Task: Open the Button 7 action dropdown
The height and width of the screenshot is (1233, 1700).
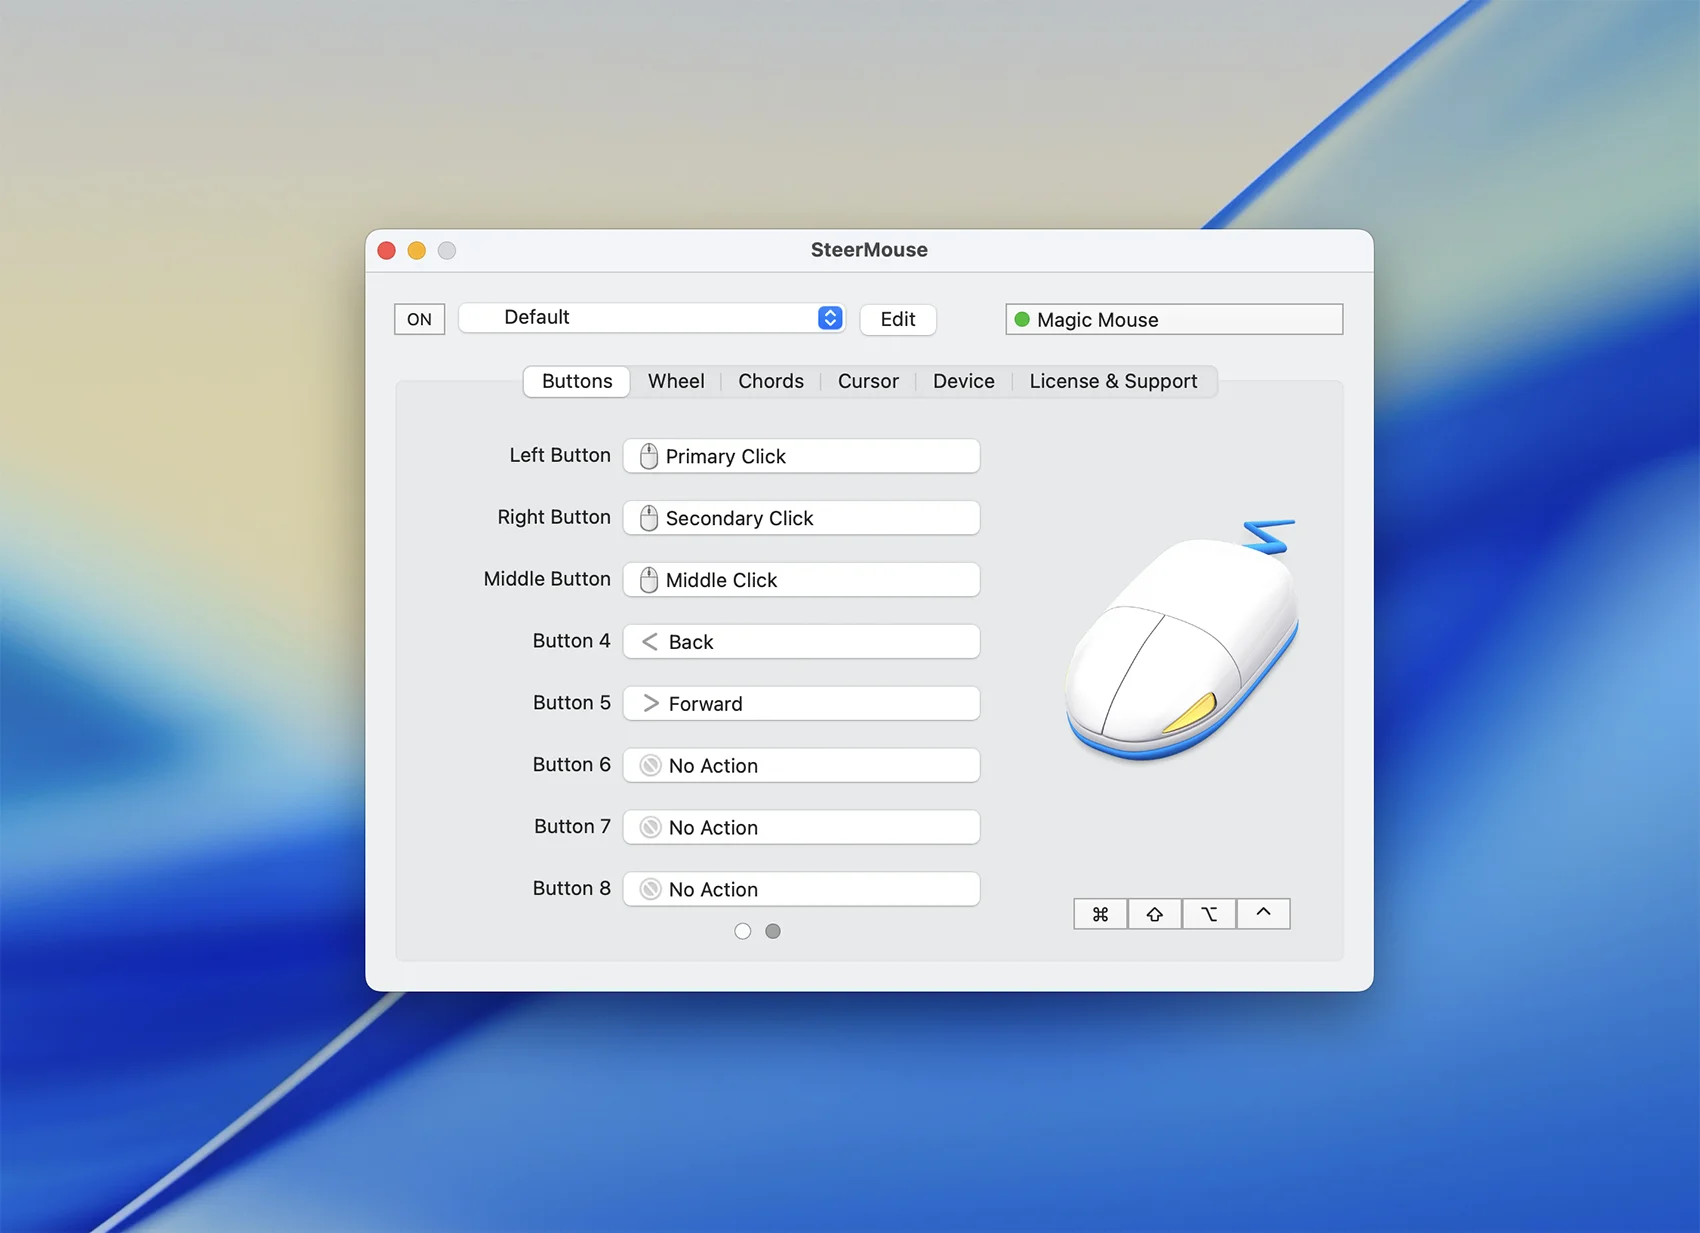Action: click(x=801, y=828)
